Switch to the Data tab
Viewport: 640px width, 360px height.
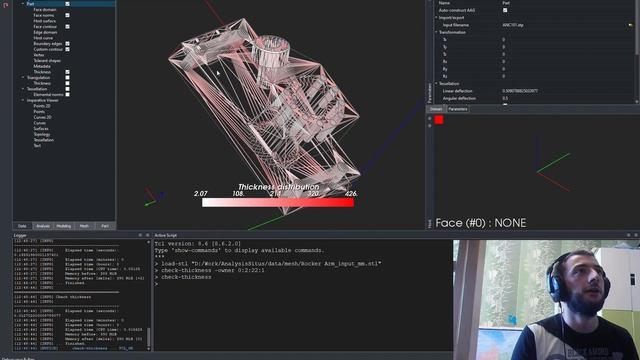[22, 226]
